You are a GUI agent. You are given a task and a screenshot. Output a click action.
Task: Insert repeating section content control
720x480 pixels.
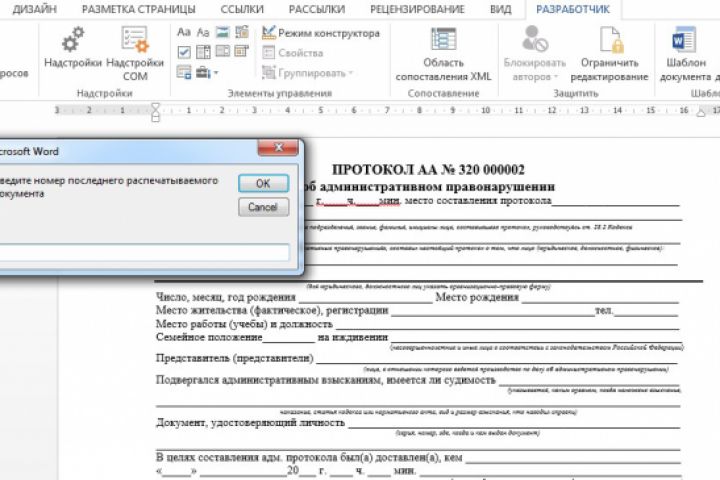[x=184, y=72]
